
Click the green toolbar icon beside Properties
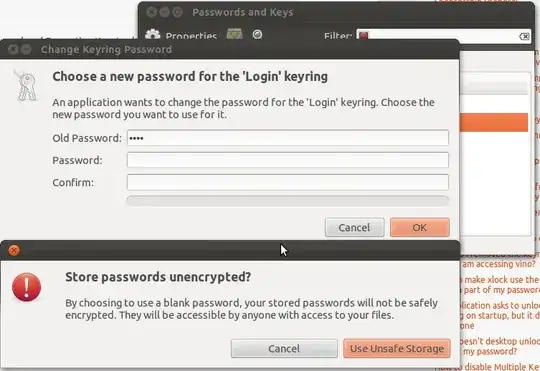click(x=234, y=34)
